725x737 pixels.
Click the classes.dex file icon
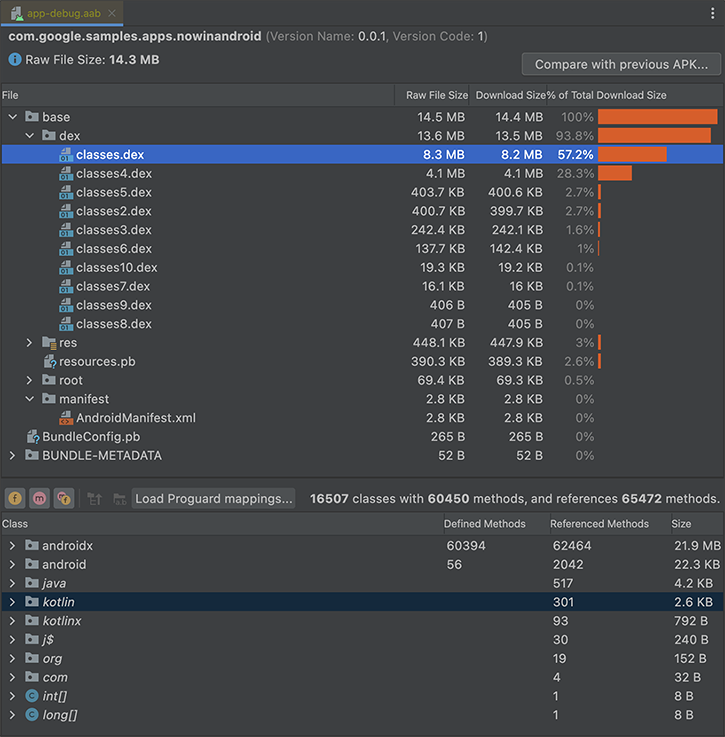coord(66,155)
